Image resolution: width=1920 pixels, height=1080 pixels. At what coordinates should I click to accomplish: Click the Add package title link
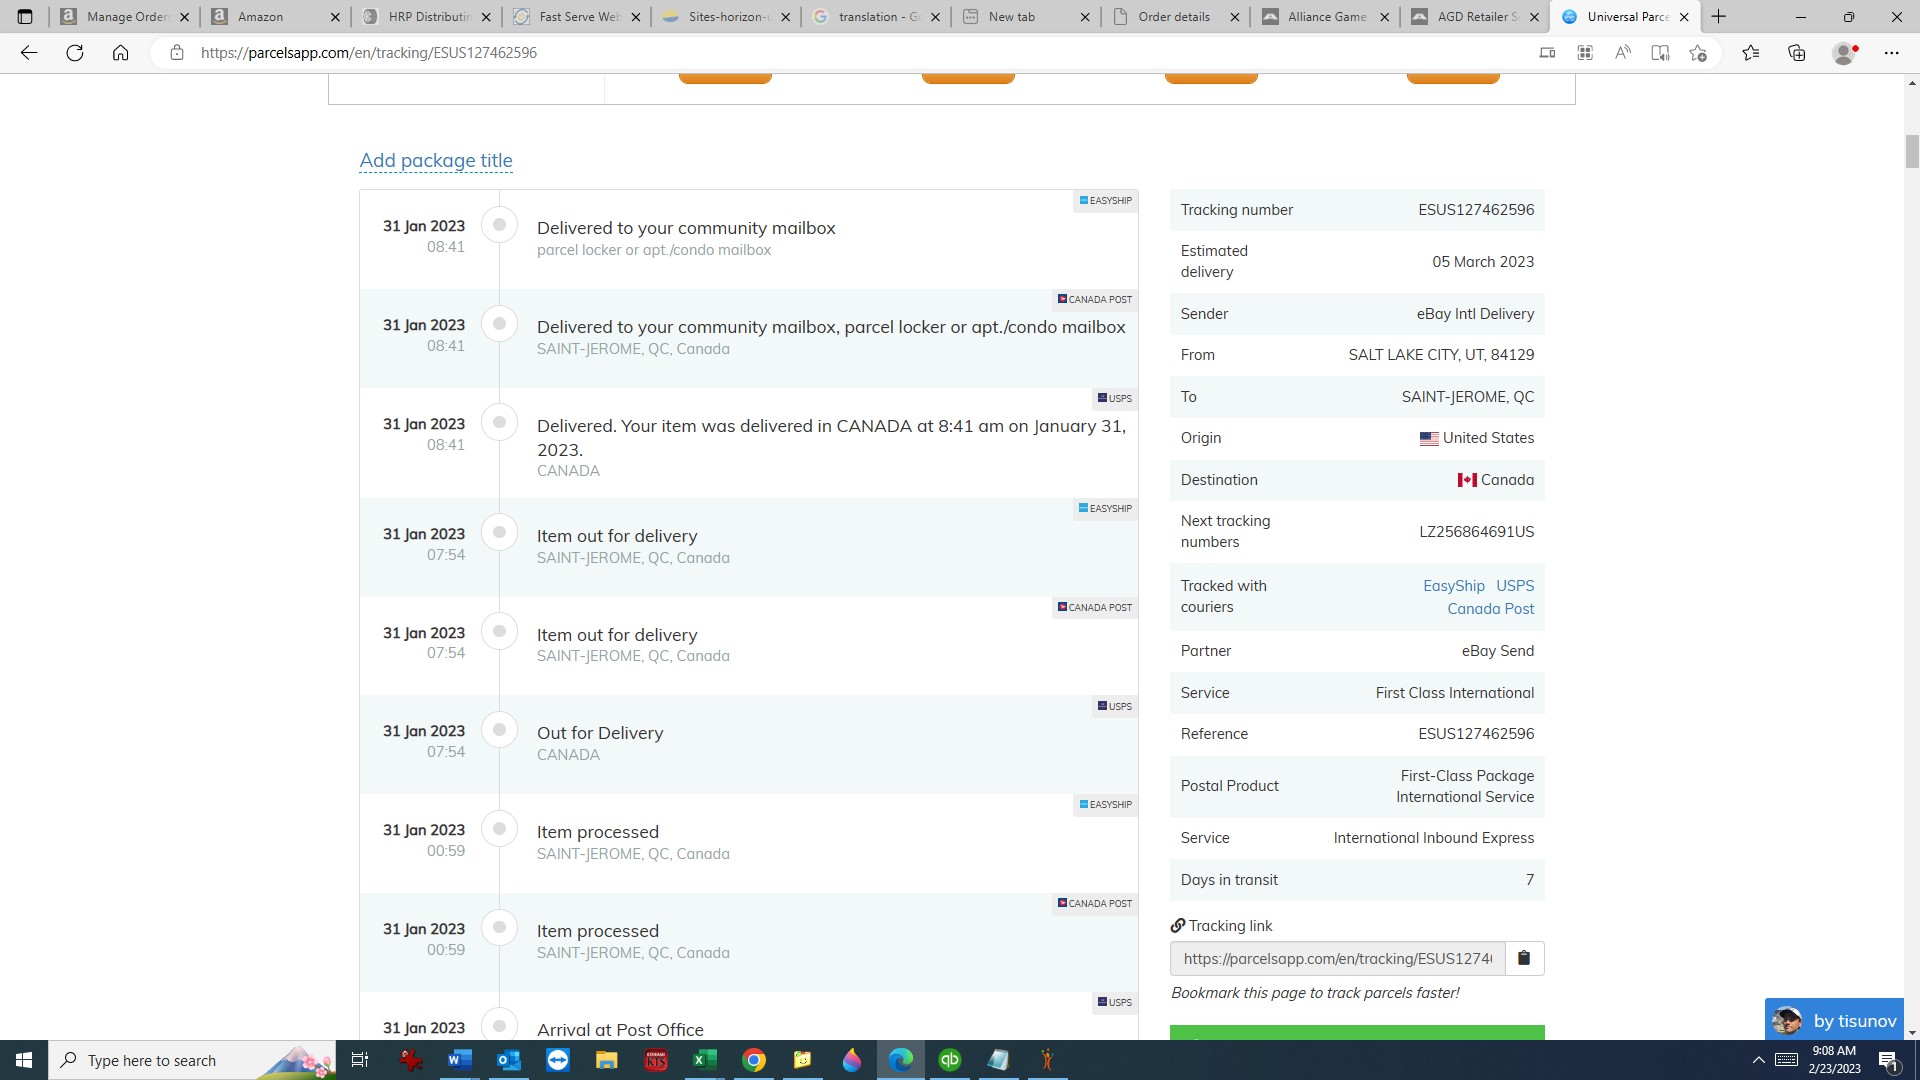coord(436,160)
